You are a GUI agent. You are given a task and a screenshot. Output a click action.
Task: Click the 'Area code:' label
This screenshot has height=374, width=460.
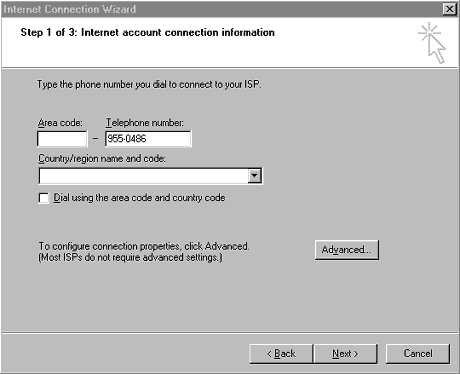(x=60, y=123)
